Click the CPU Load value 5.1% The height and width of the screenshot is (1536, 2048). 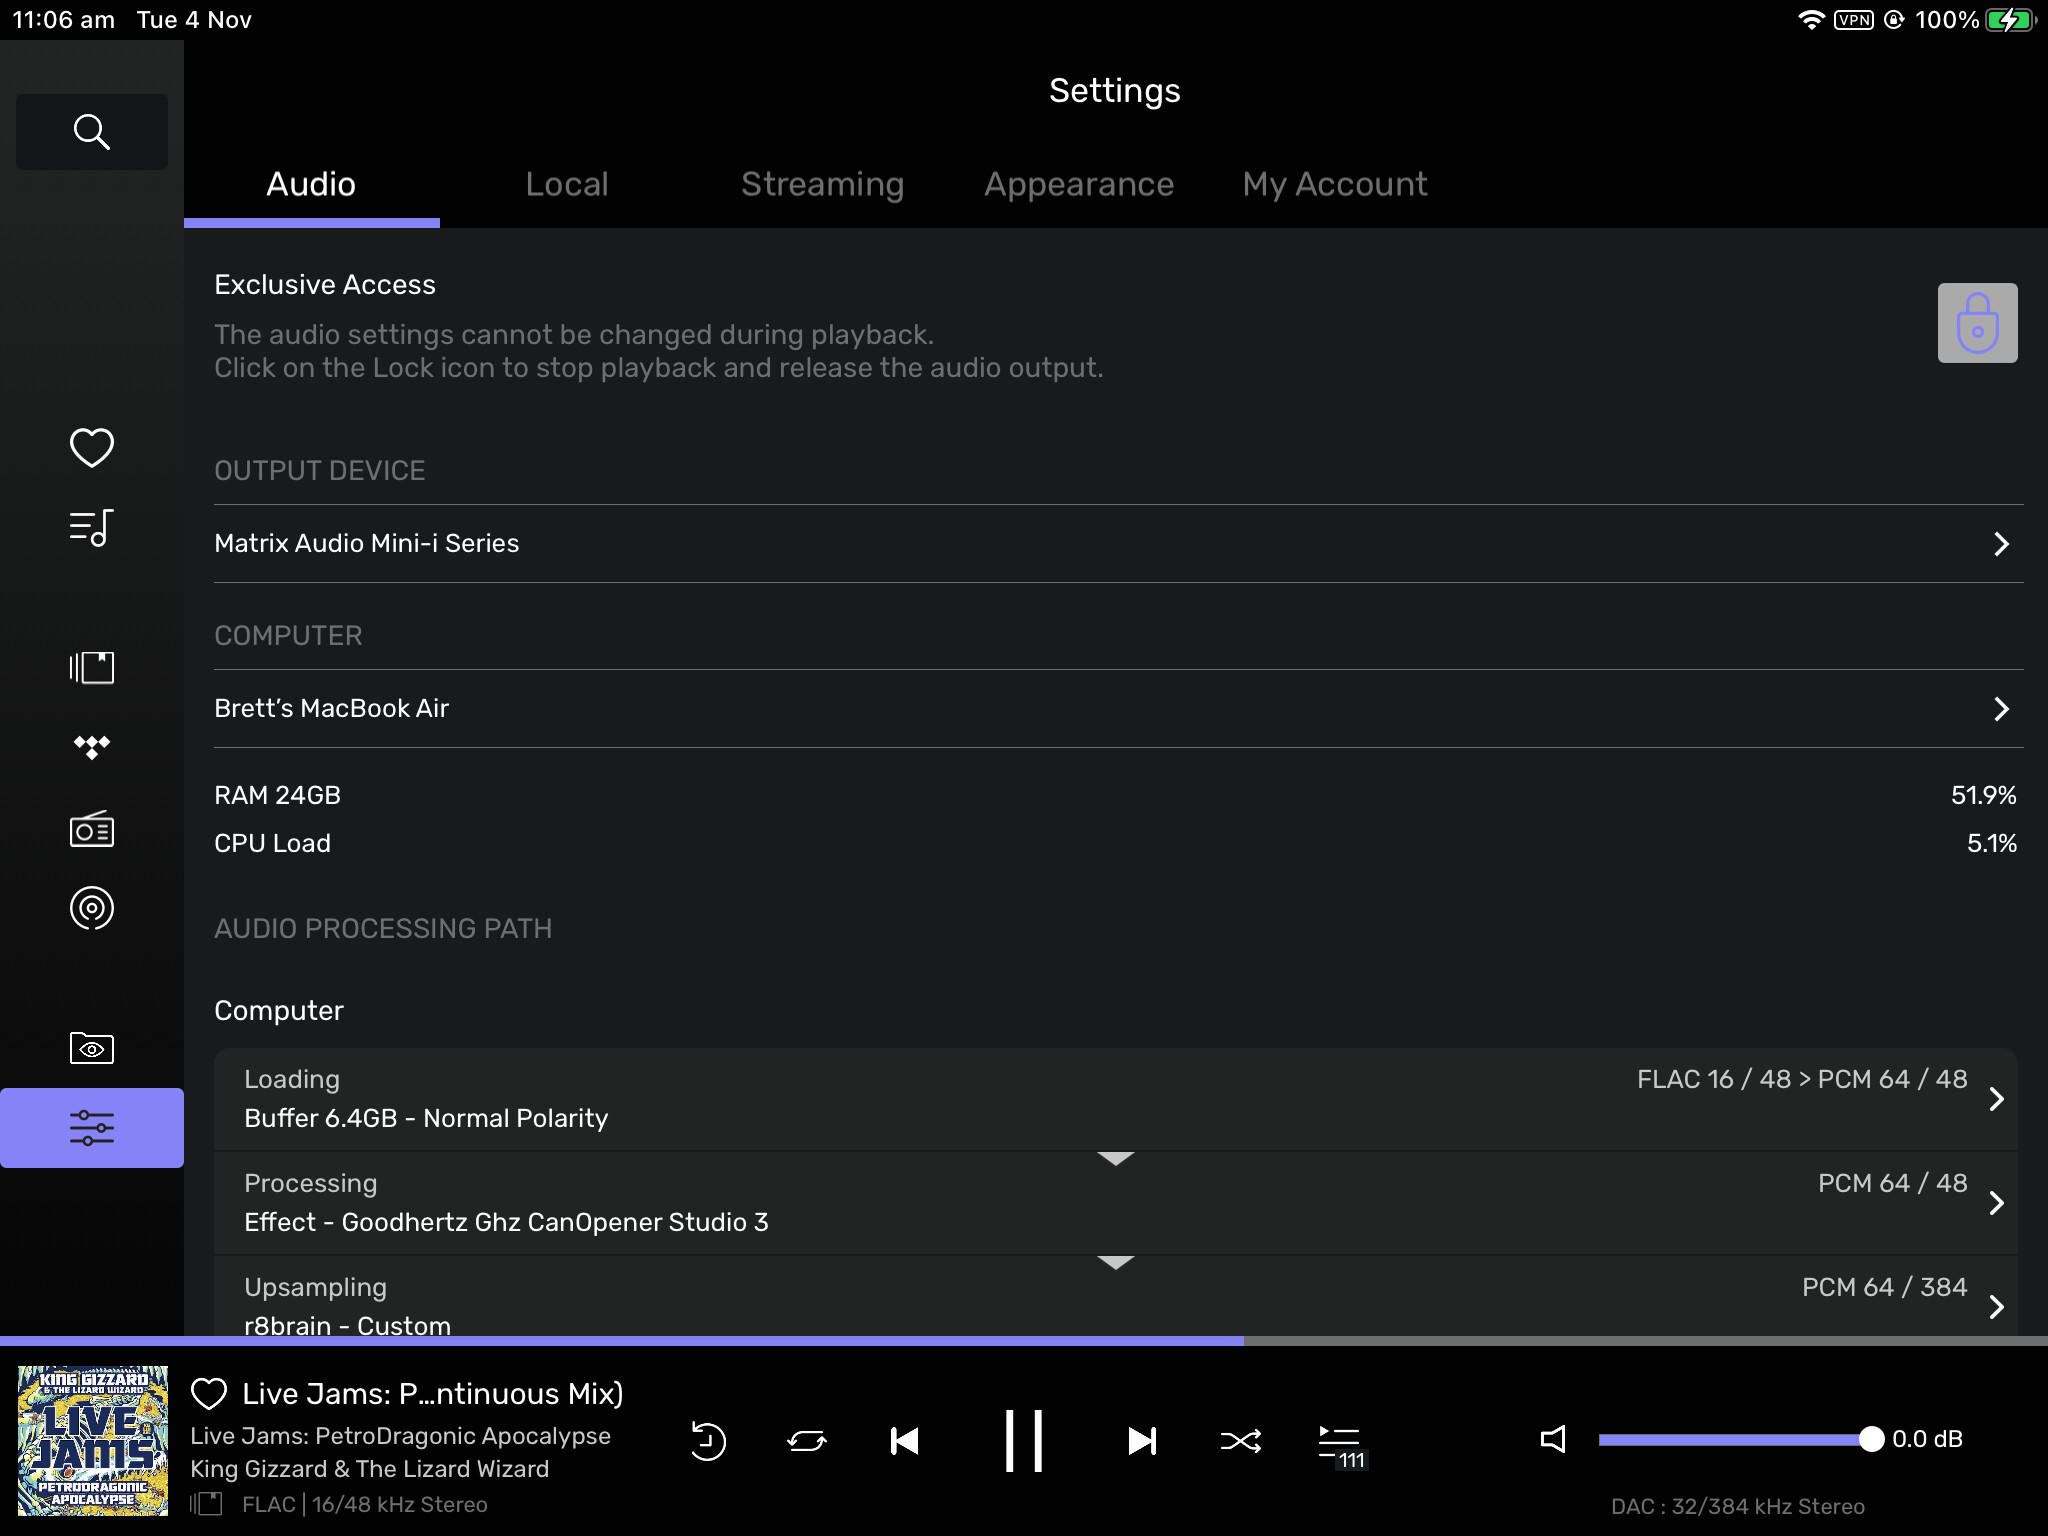1991,843
